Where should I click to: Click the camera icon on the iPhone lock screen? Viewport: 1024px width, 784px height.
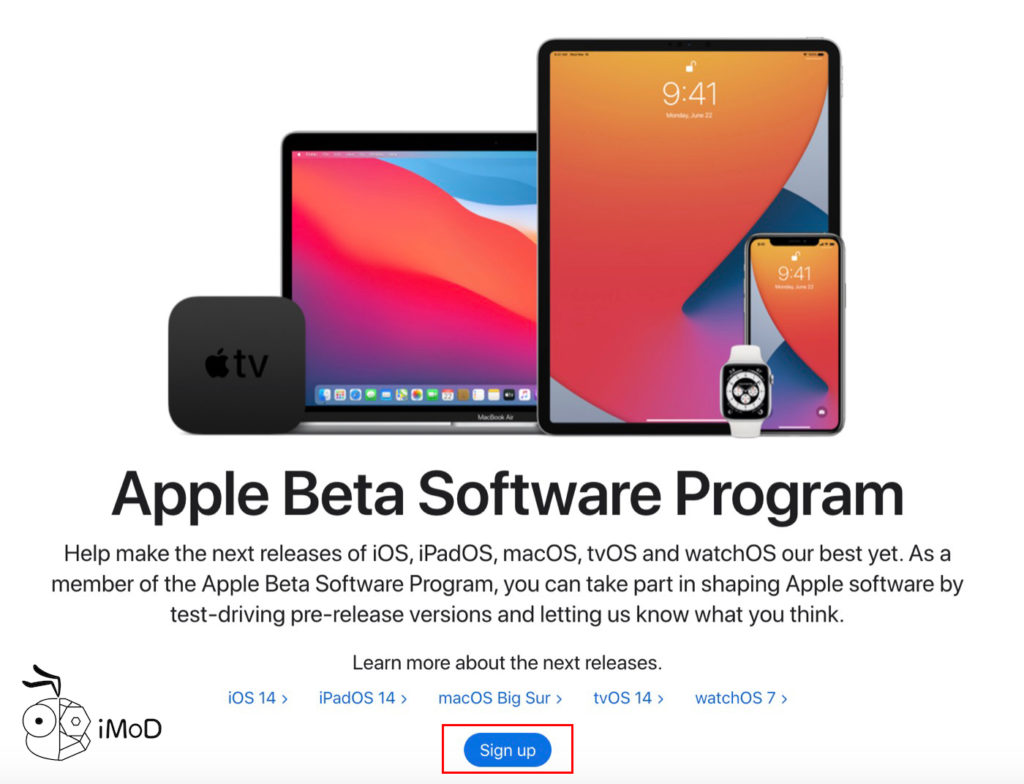point(822,412)
